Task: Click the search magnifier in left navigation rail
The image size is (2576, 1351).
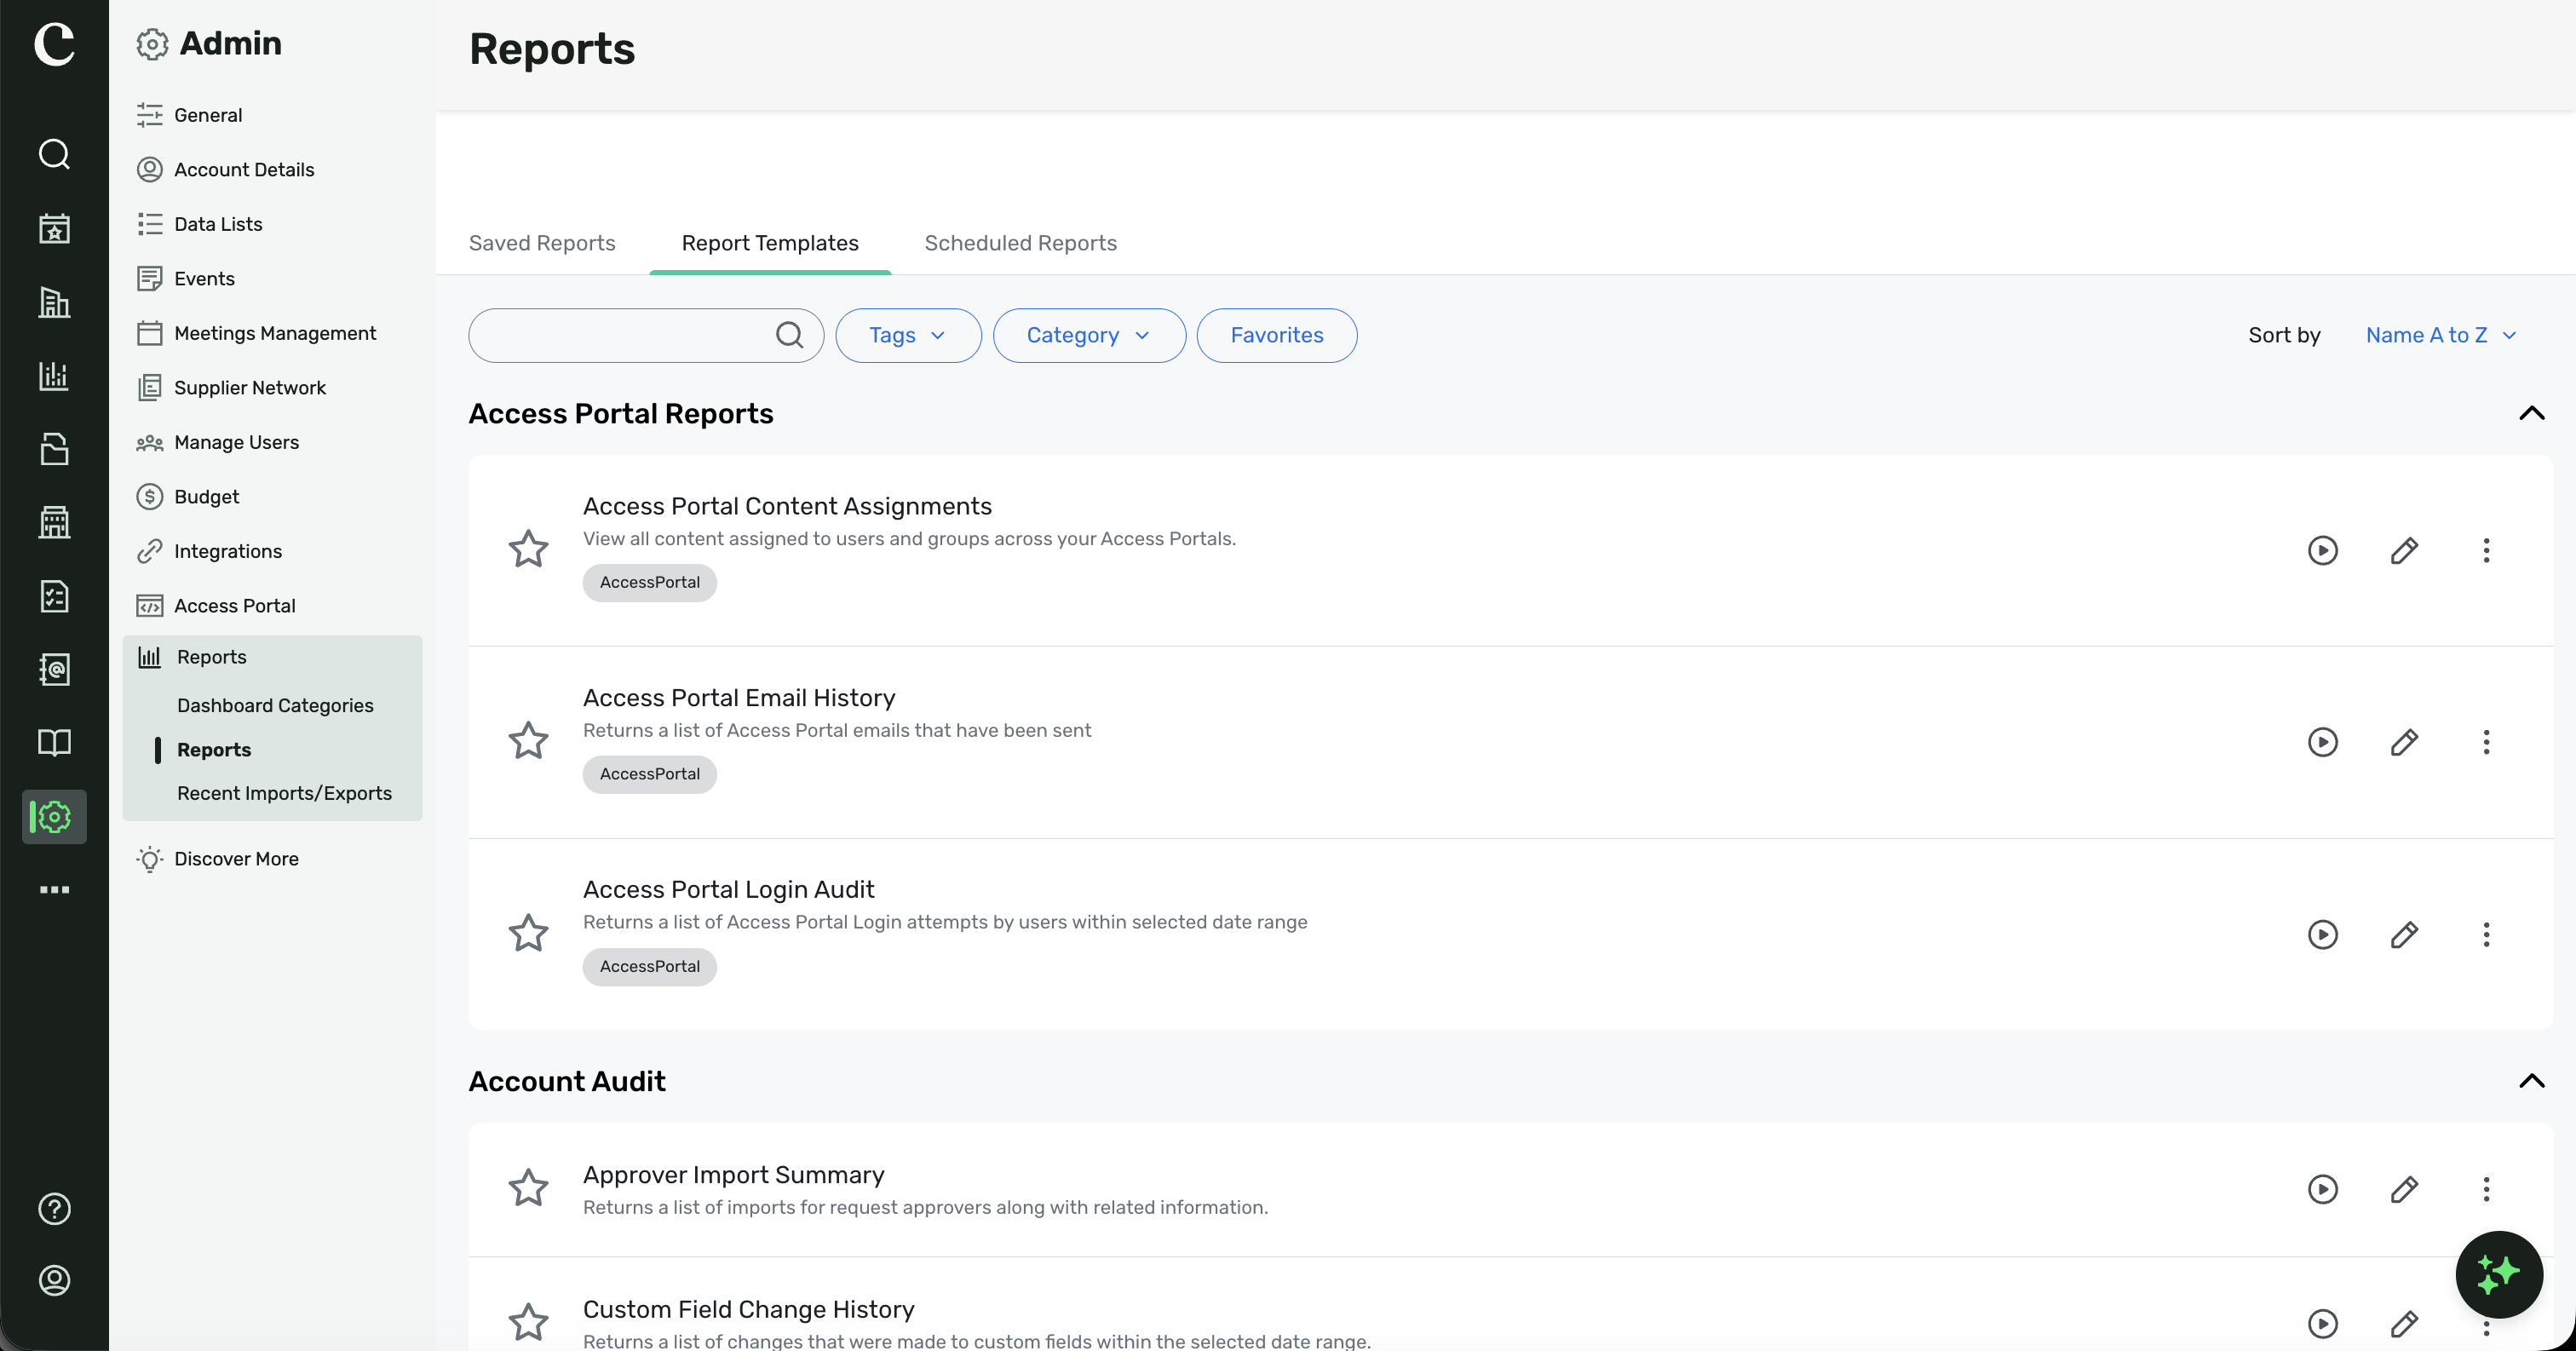Action: (x=54, y=154)
